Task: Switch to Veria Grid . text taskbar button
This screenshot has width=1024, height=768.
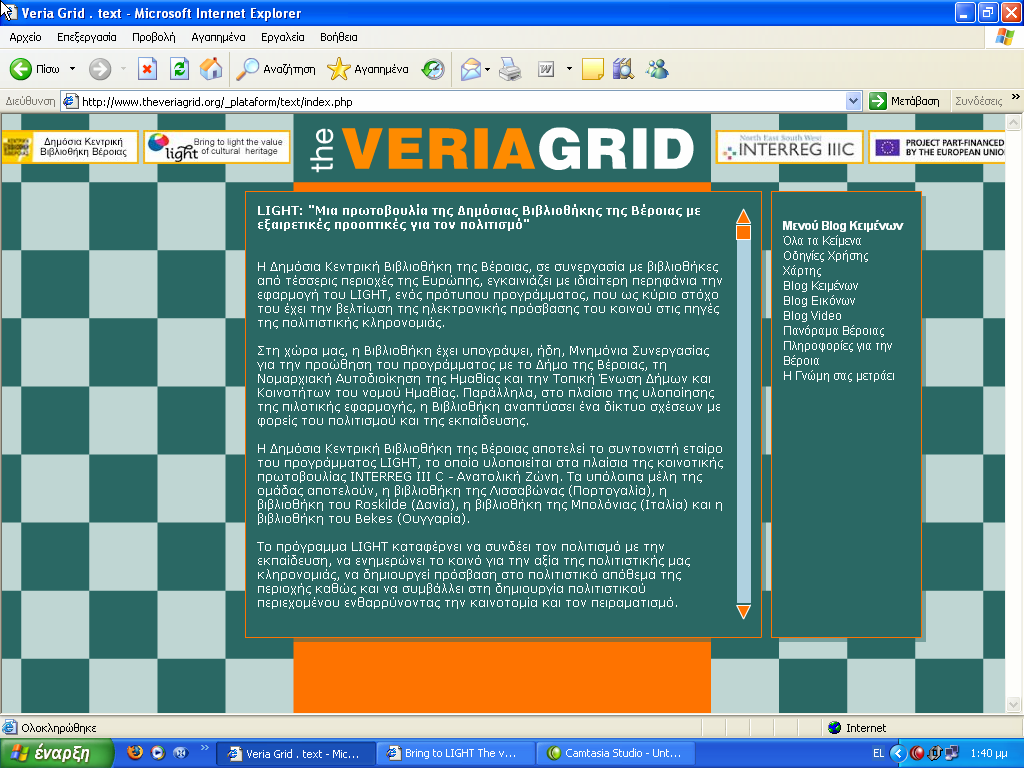Action: click(x=295, y=754)
